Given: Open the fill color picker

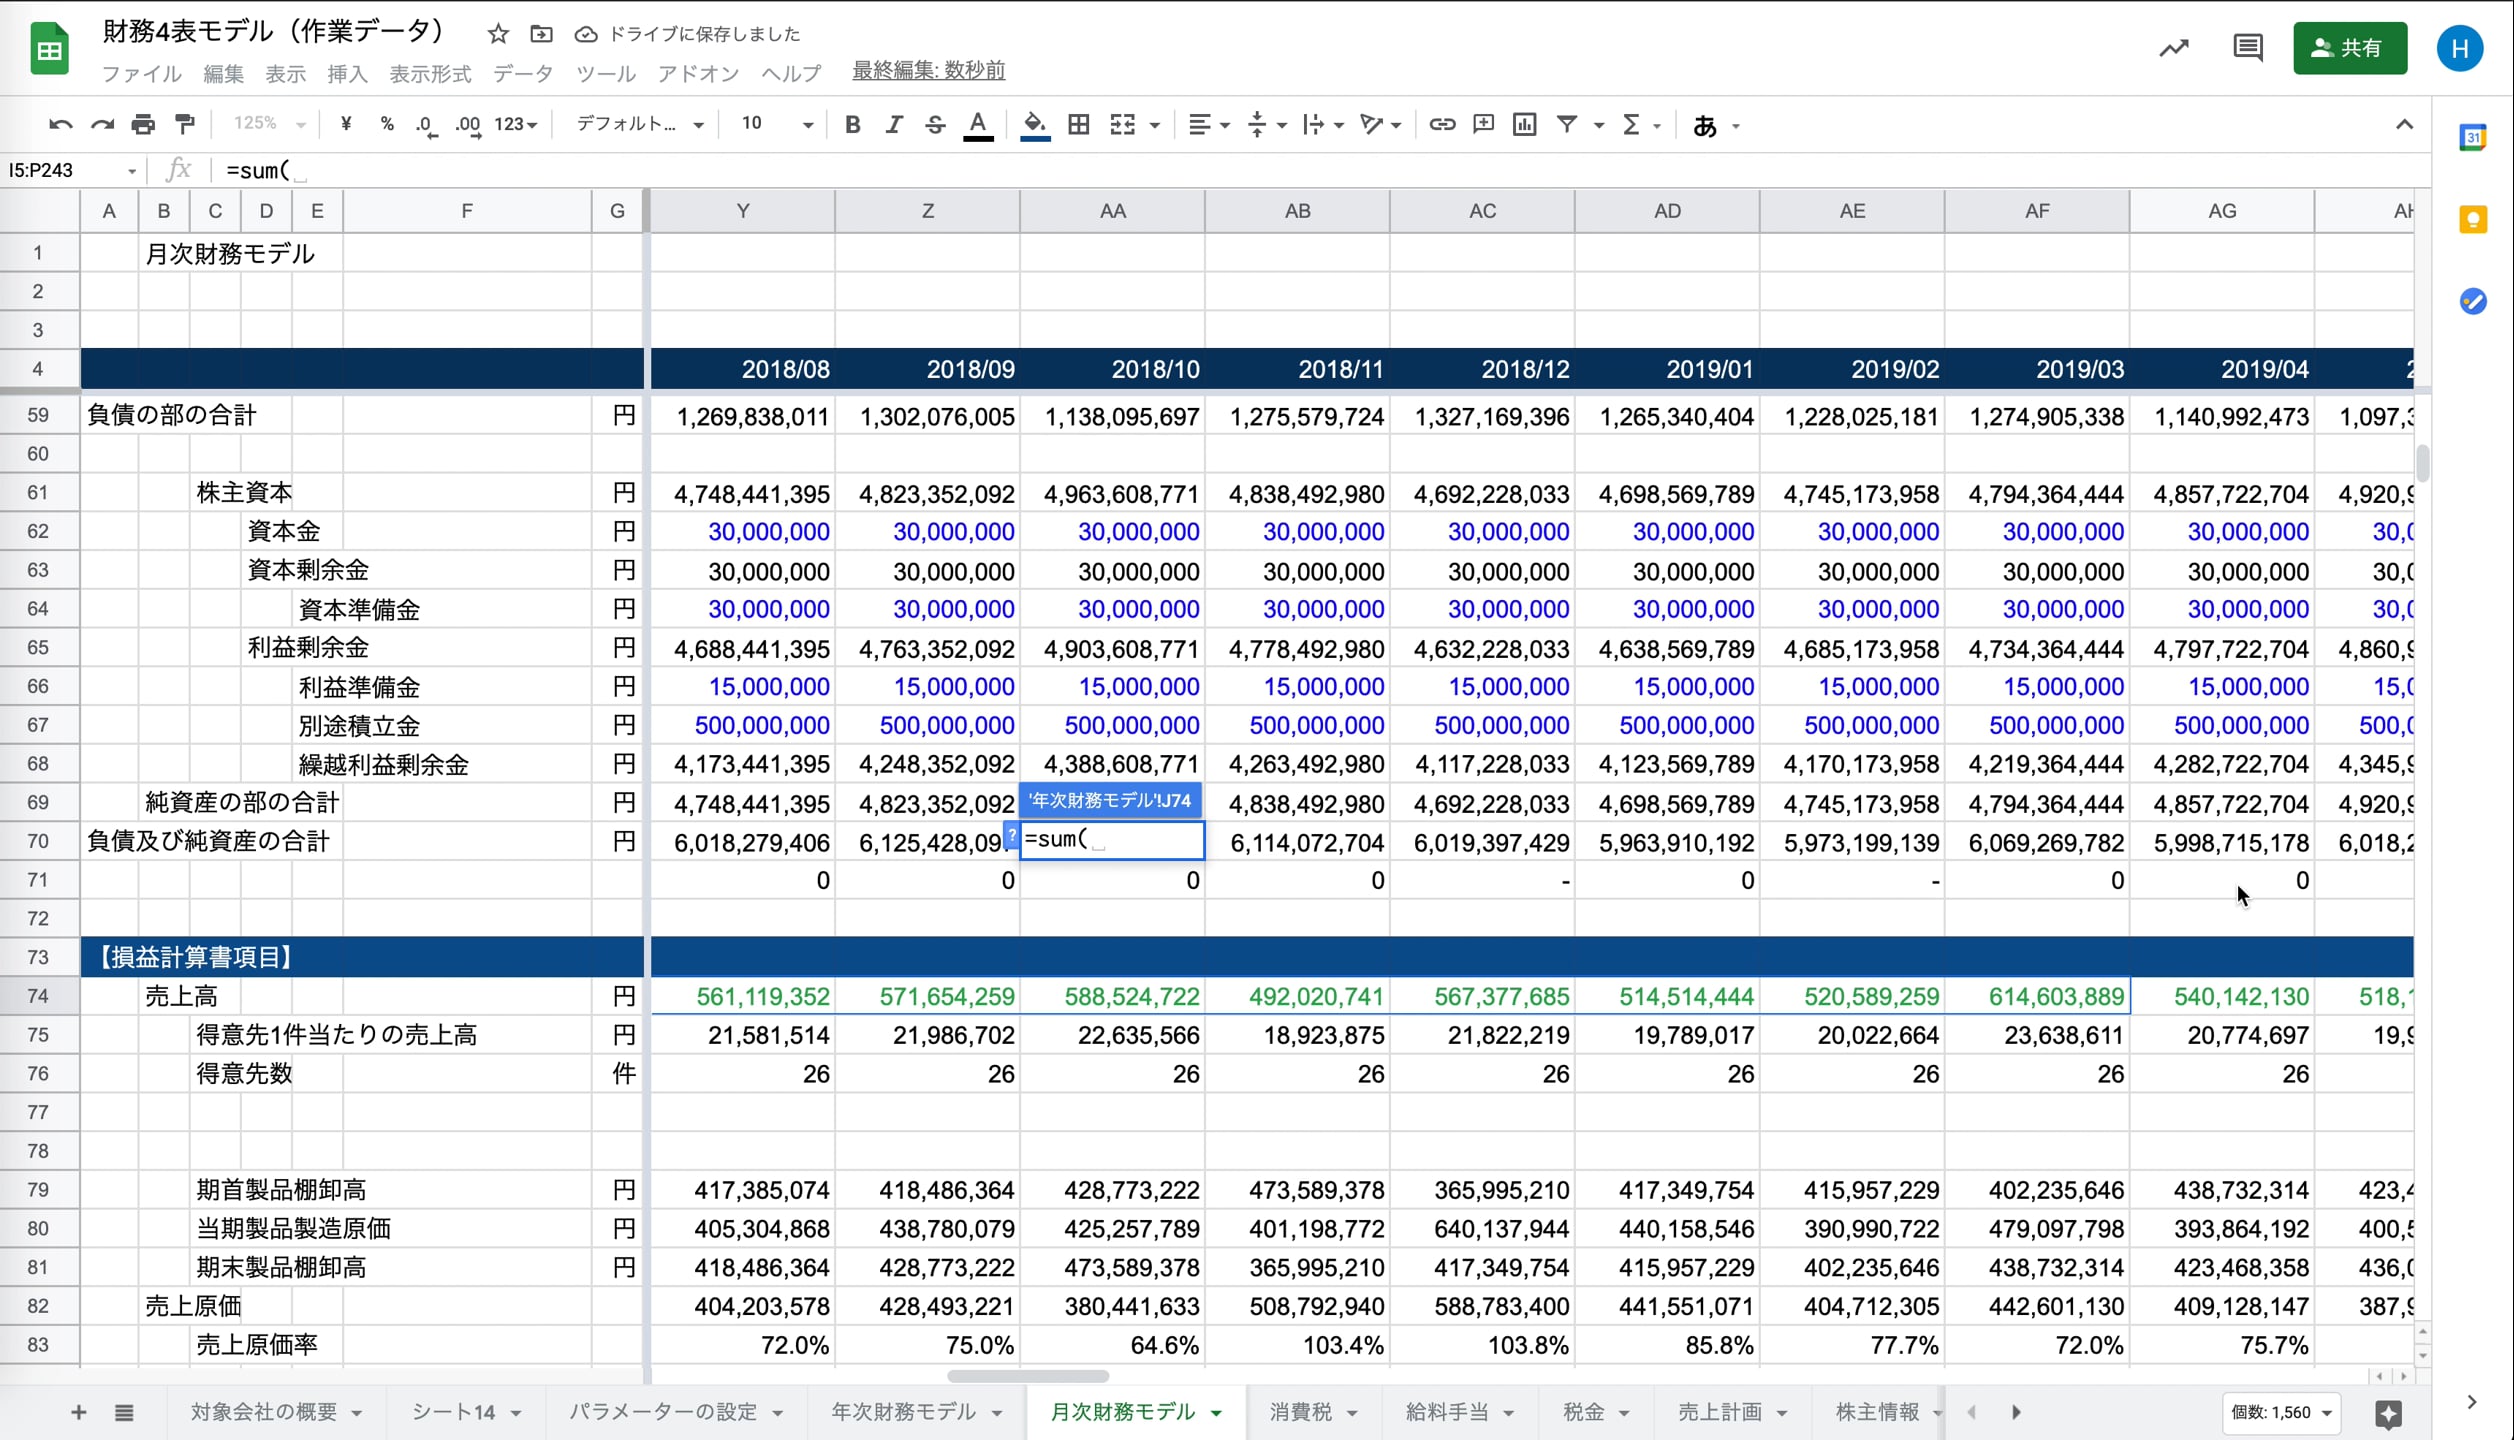Looking at the screenshot, I should point(1035,125).
